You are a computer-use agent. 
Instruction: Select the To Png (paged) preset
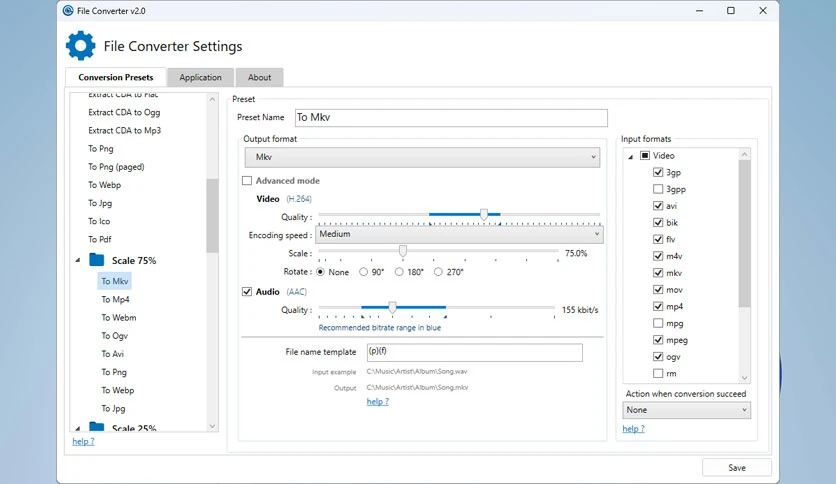(x=116, y=167)
